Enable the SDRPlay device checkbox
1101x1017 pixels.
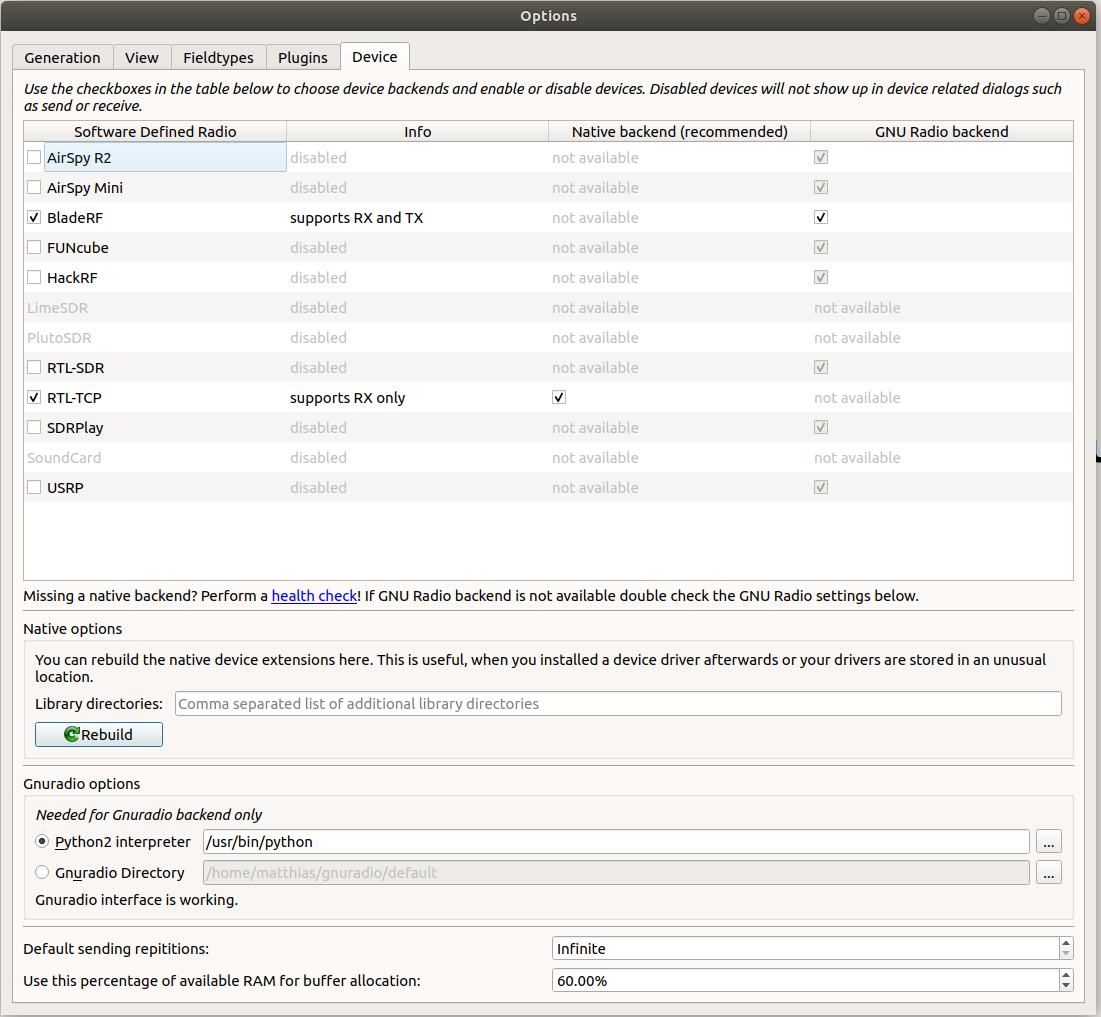point(34,427)
